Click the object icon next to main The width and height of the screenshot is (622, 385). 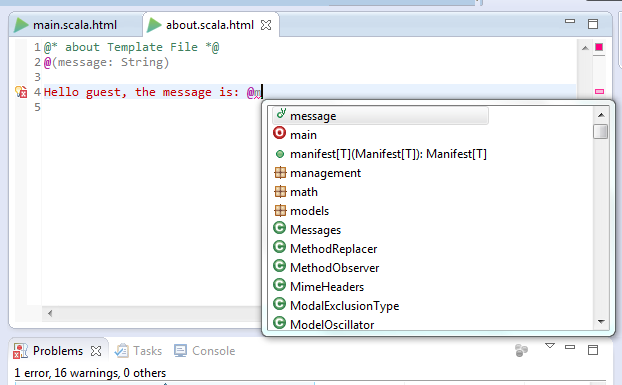point(279,133)
